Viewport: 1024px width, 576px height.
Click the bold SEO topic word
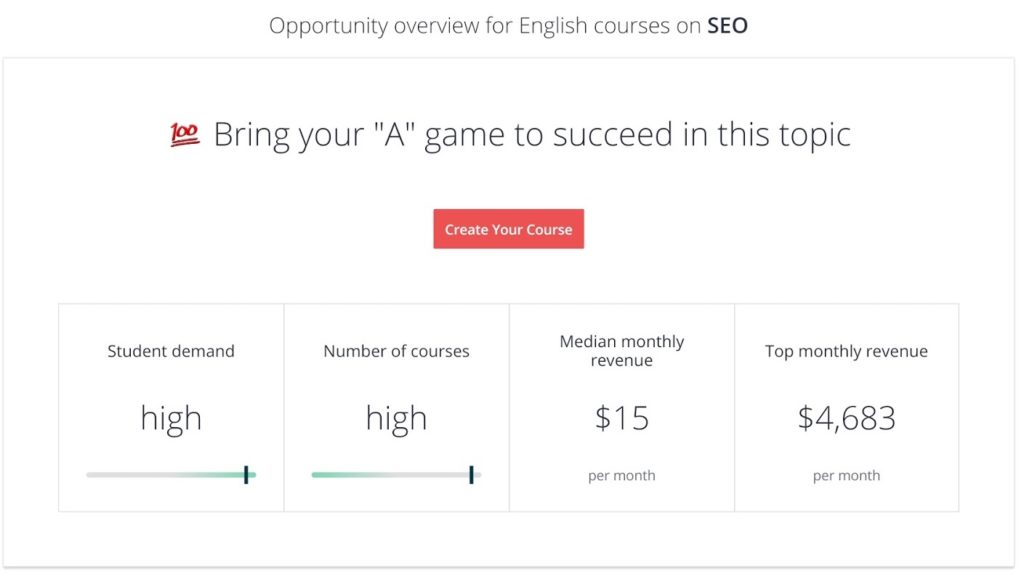point(728,25)
